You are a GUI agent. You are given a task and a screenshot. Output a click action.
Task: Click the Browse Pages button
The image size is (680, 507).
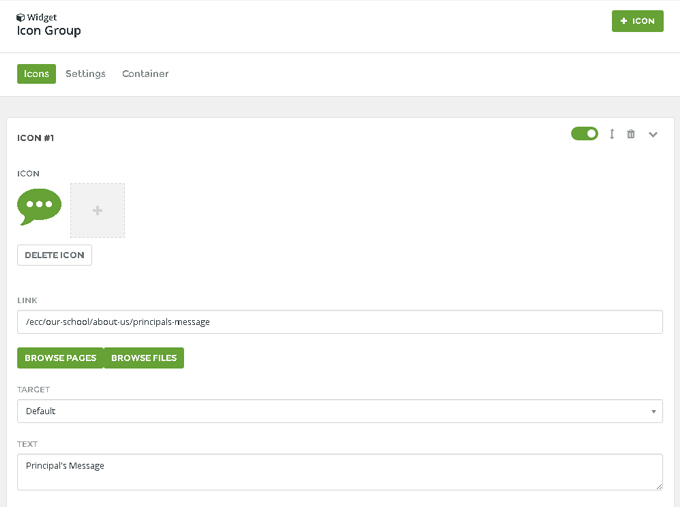click(x=60, y=358)
